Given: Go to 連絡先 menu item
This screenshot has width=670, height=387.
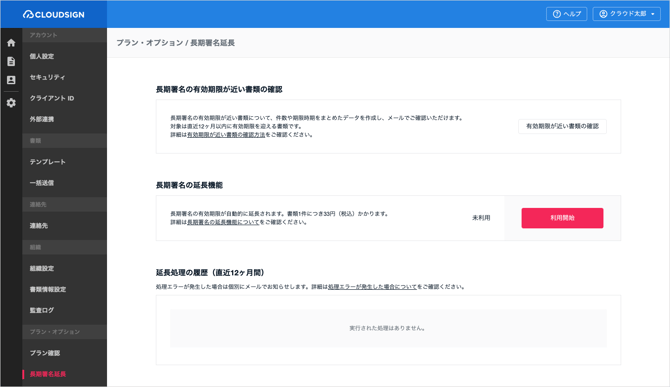Looking at the screenshot, I should [x=39, y=226].
